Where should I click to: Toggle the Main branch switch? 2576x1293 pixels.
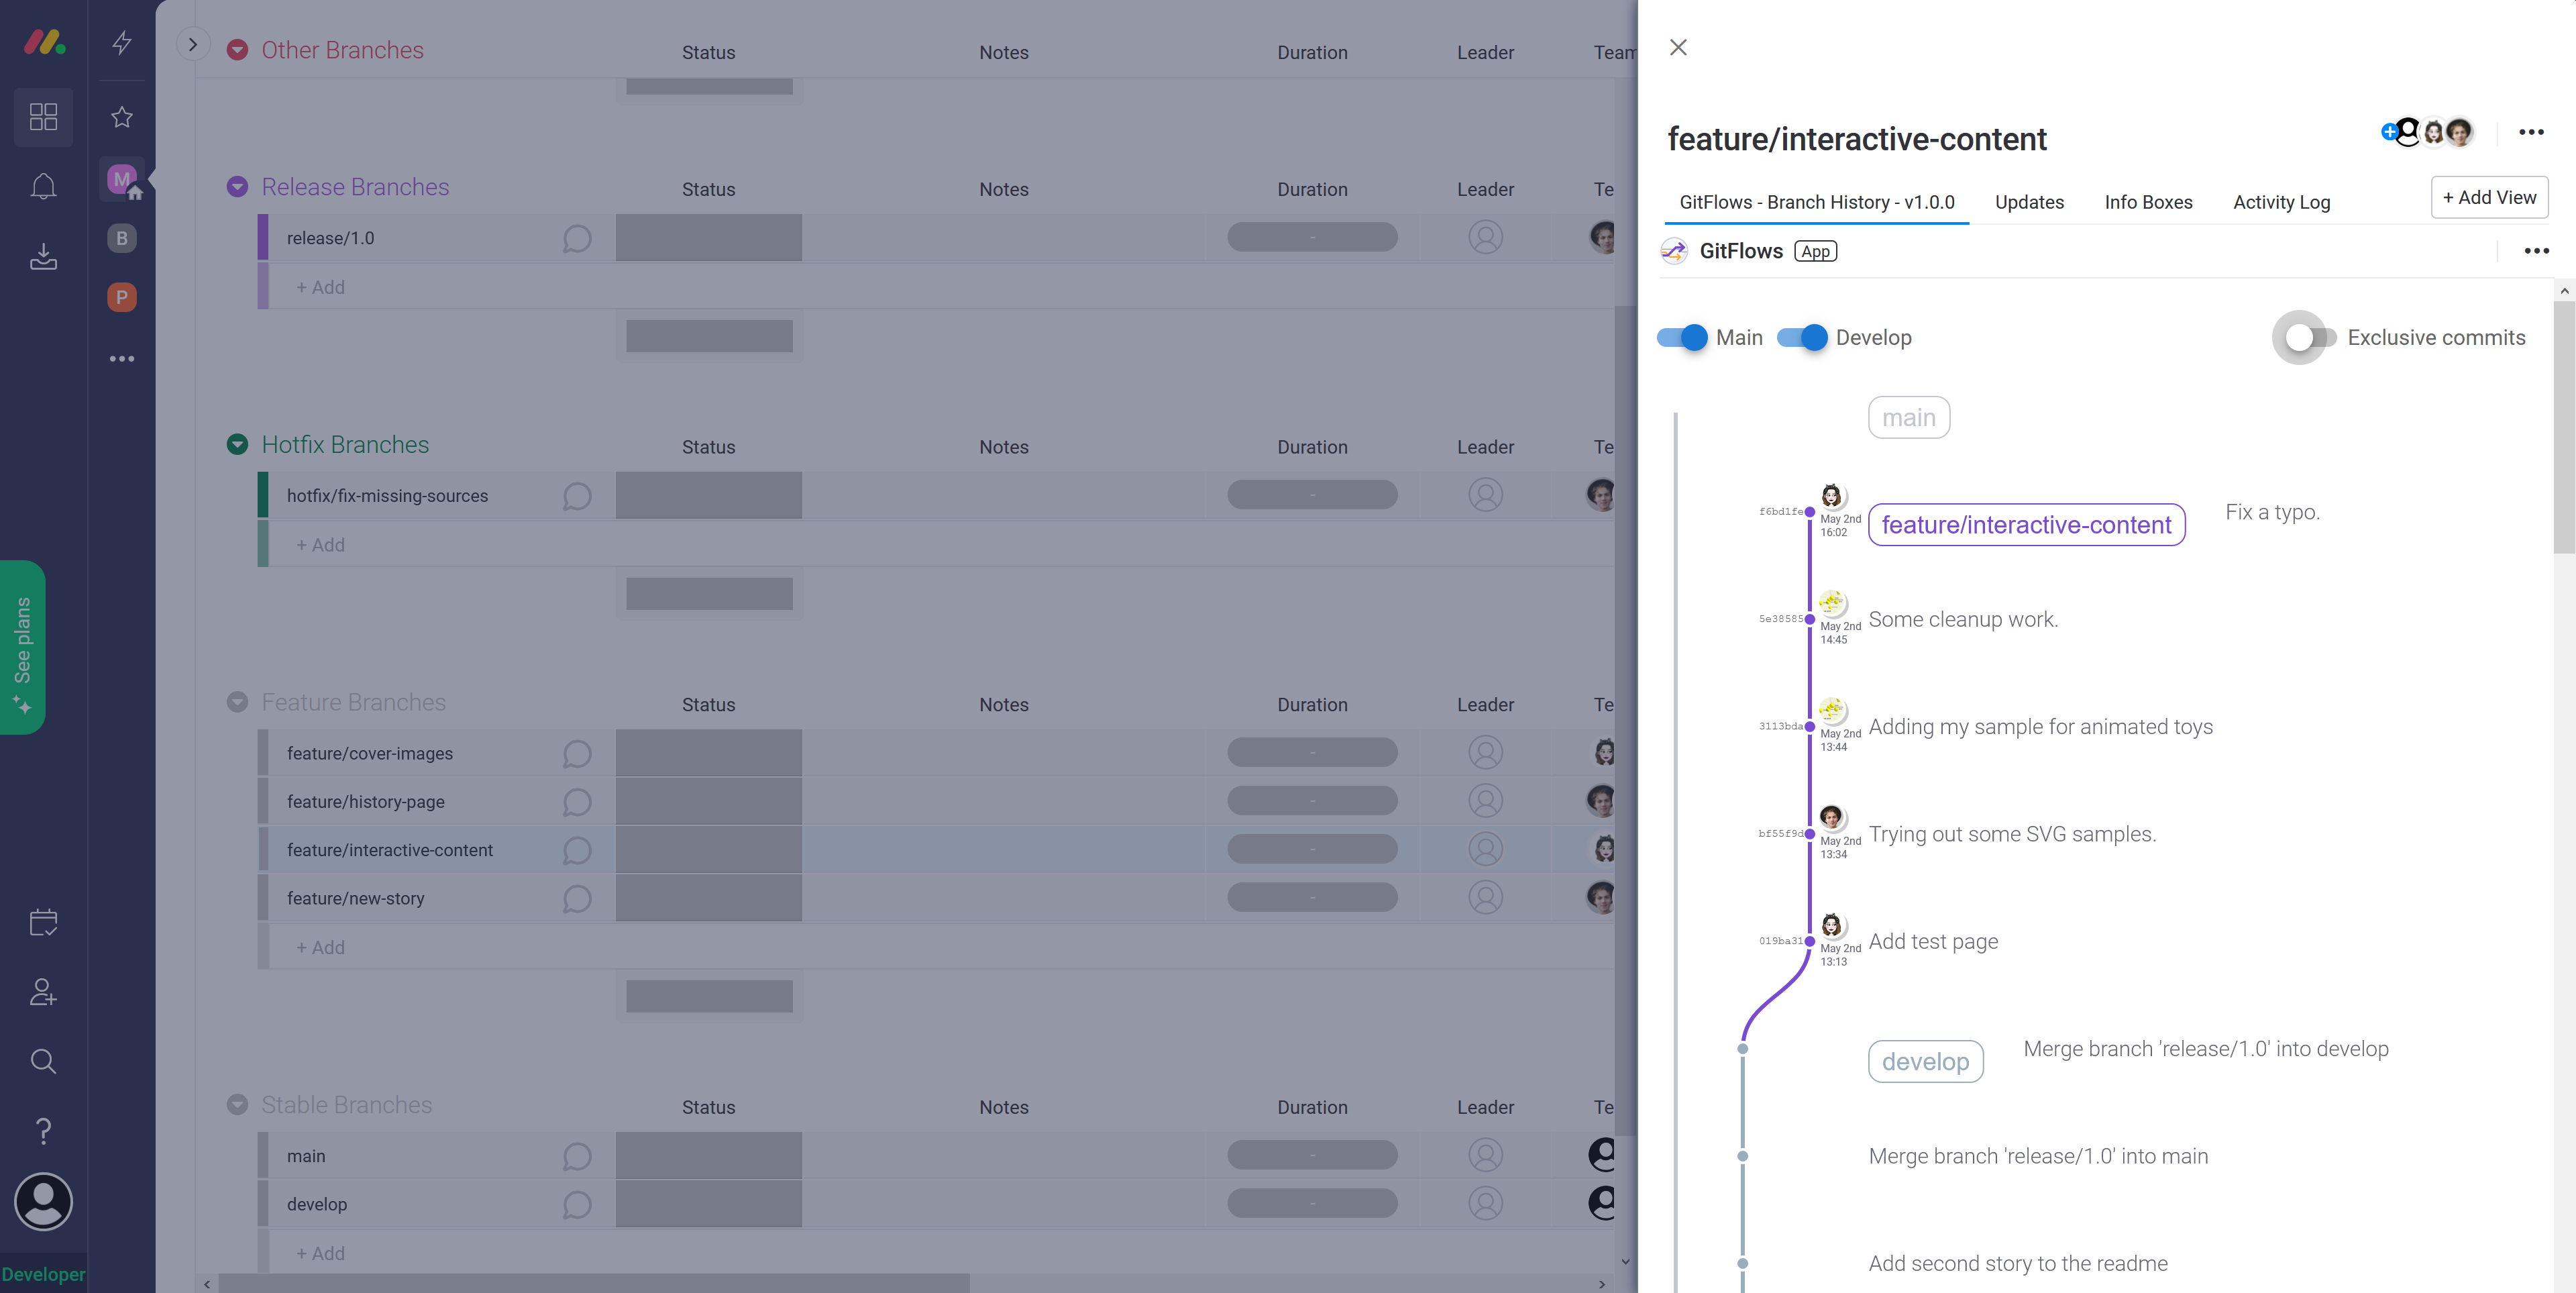coord(1682,338)
